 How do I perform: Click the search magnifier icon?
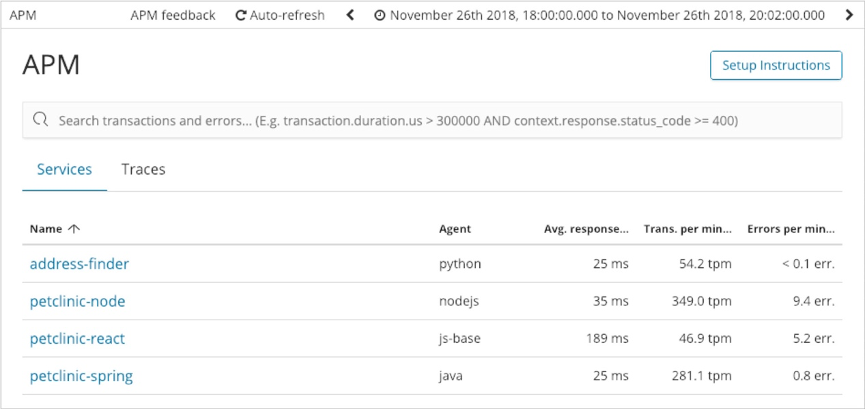coord(41,120)
